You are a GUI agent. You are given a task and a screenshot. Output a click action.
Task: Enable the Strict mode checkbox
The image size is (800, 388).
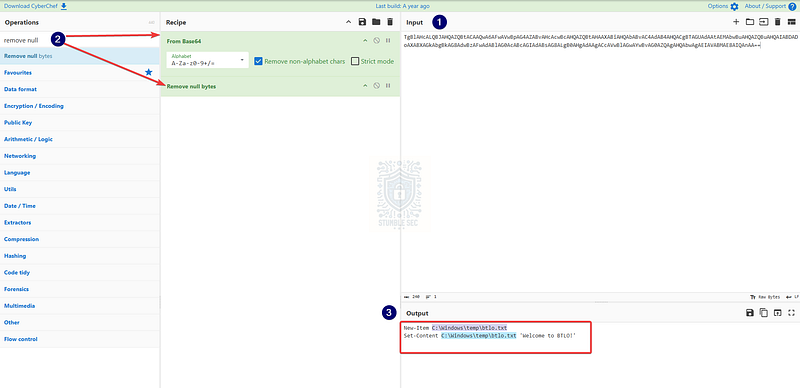(355, 61)
